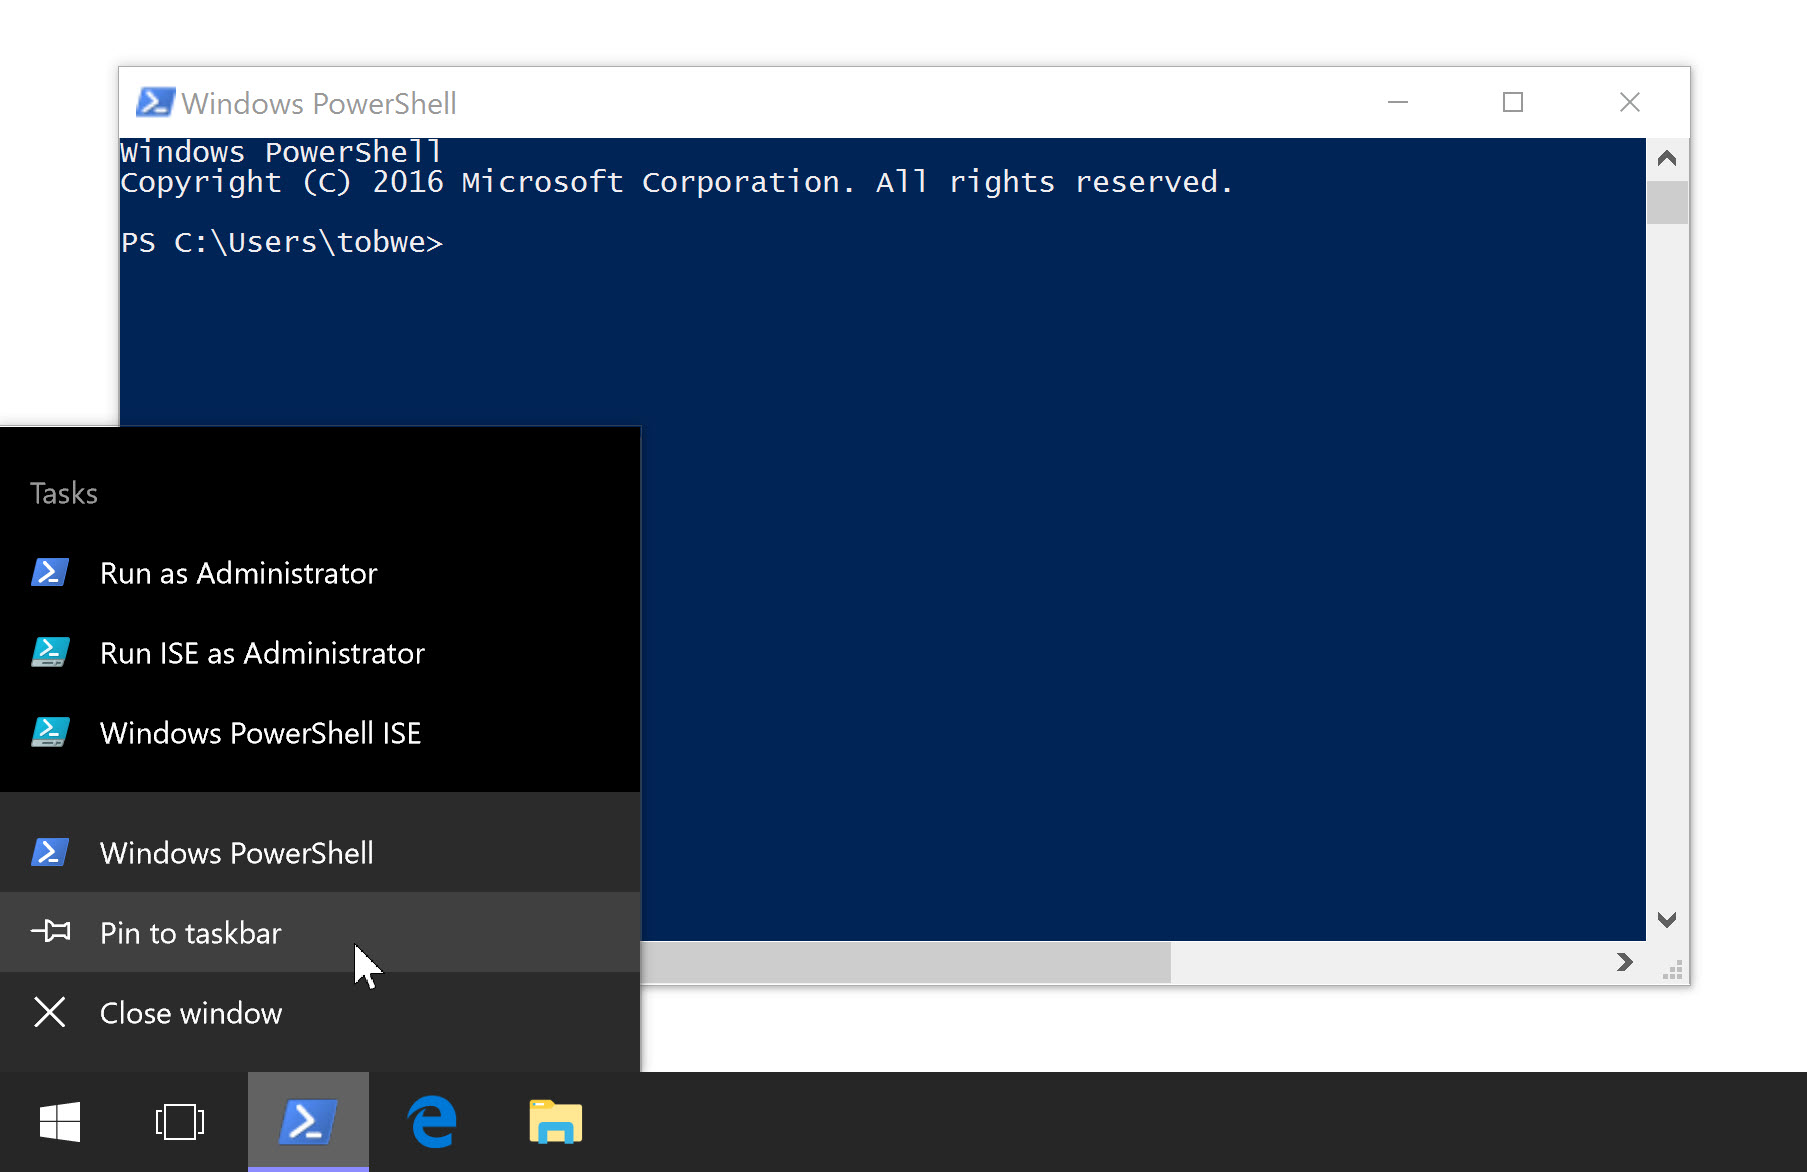The height and width of the screenshot is (1172, 1807).
Task: Select Close window in the jump list
Action: pyautogui.click(x=320, y=1012)
